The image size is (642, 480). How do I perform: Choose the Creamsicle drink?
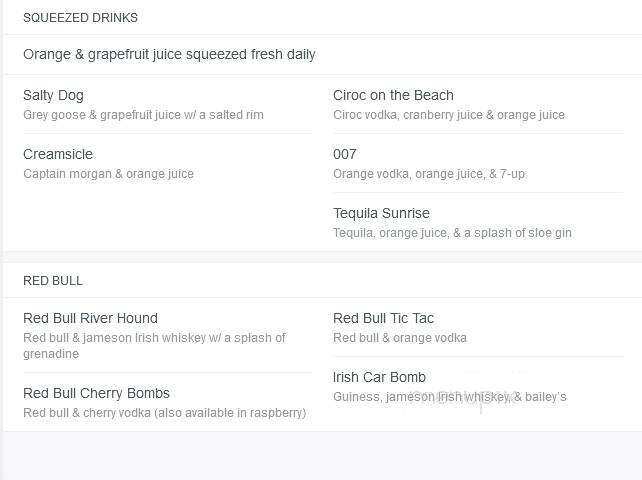click(x=58, y=154)
